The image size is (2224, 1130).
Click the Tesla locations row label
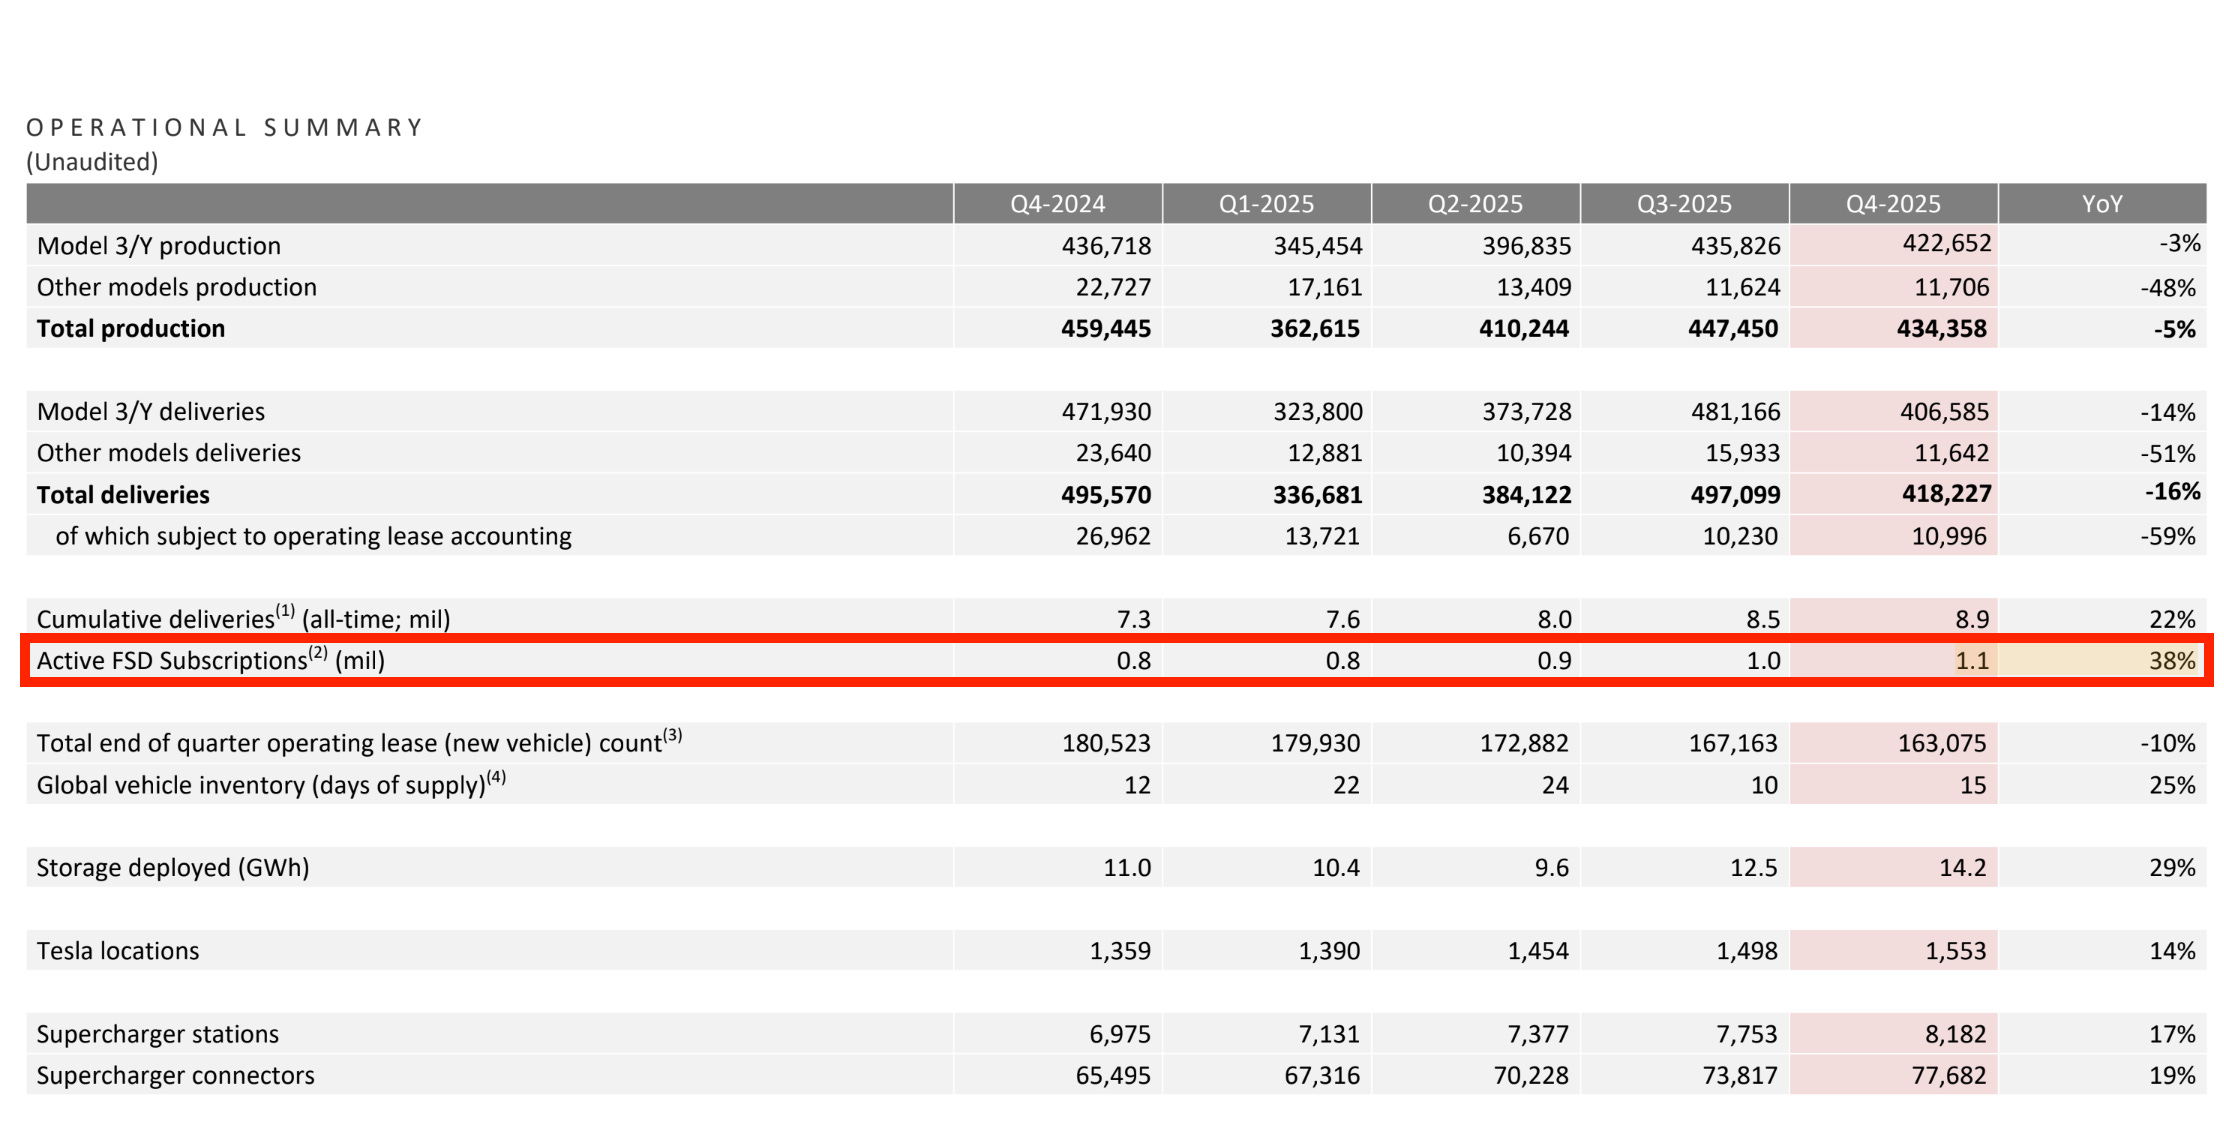[x=118, y=951]
